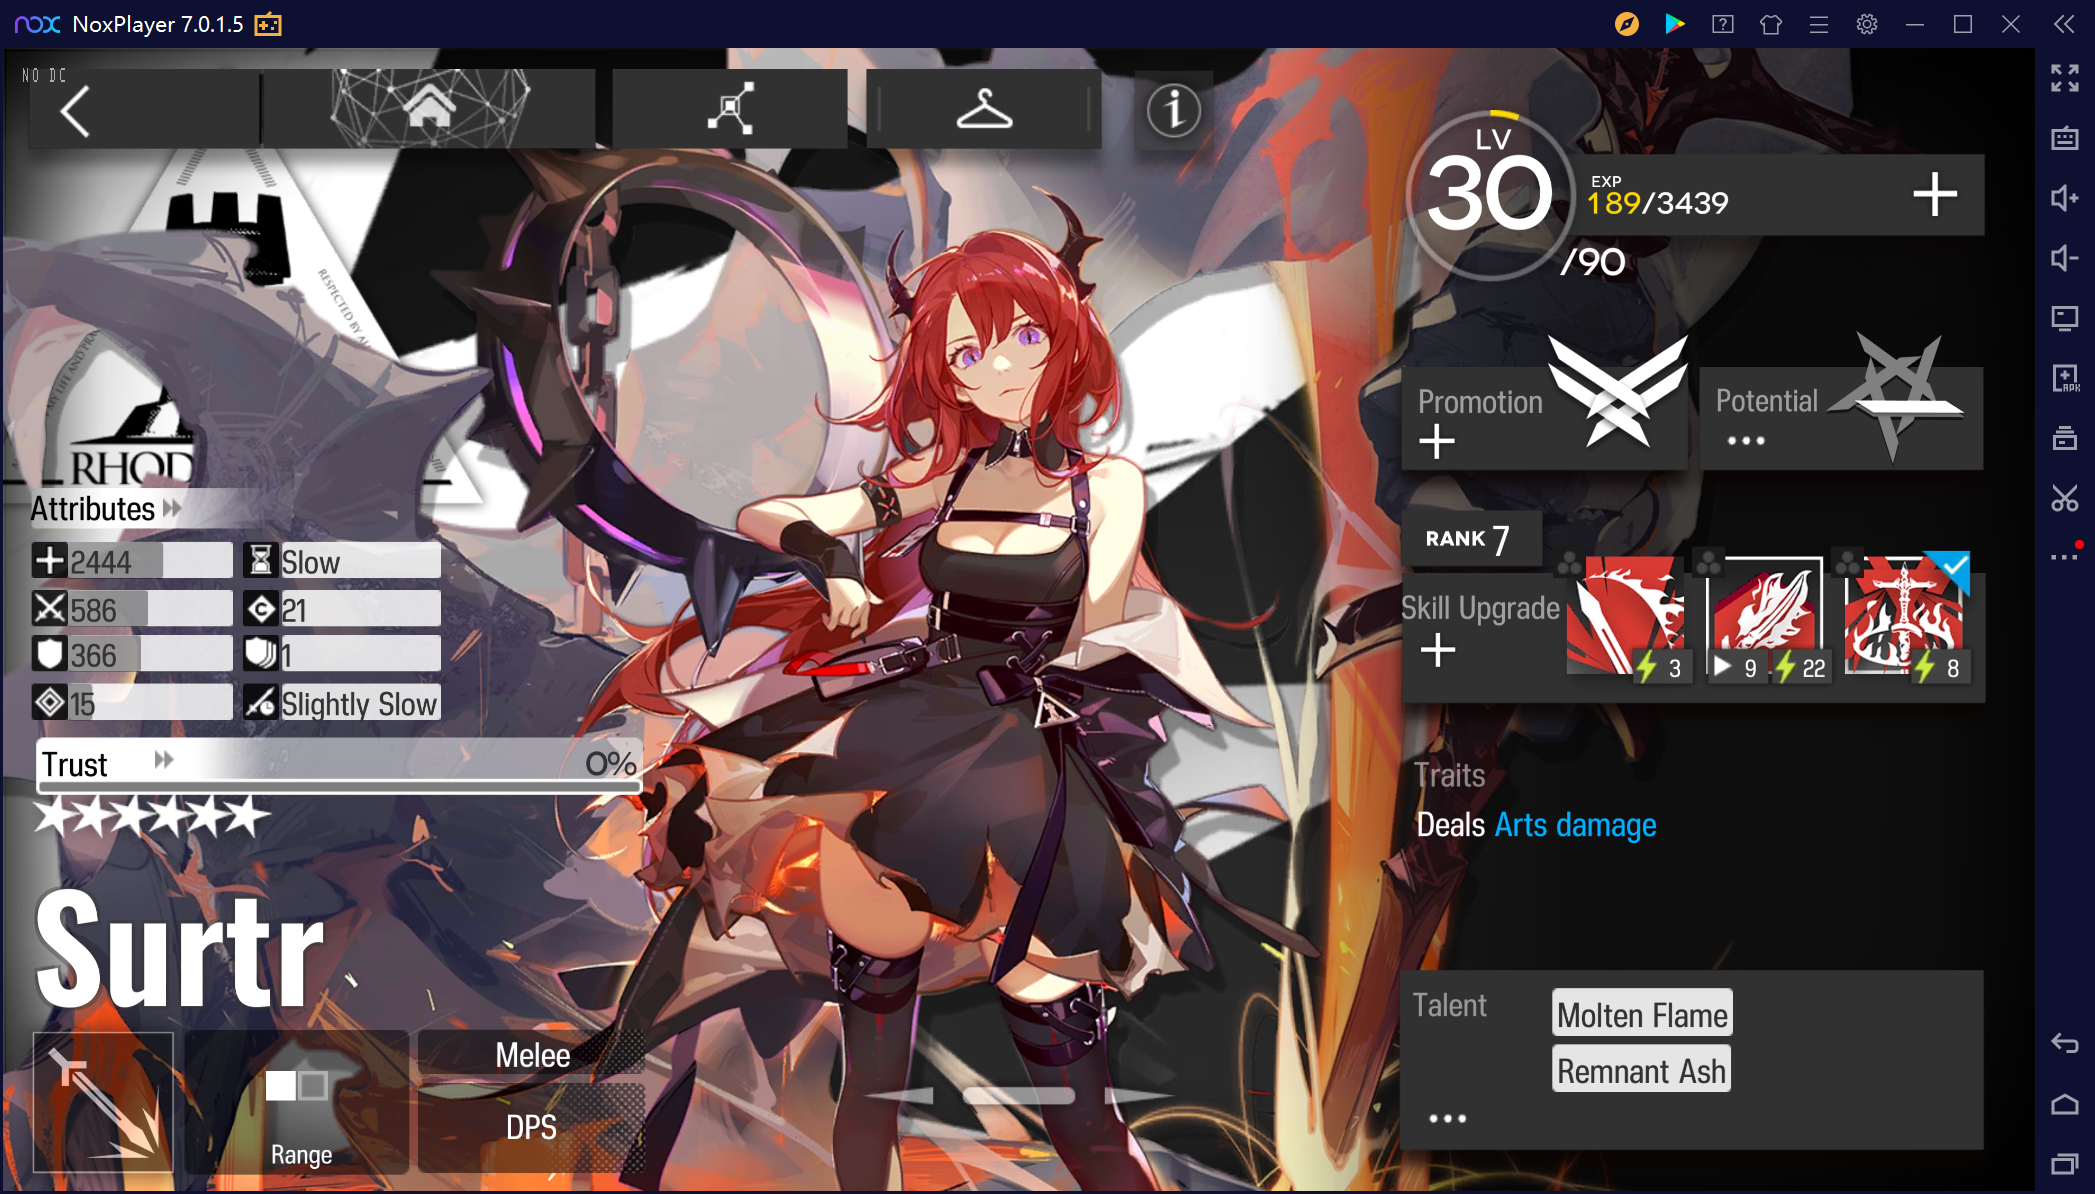The height and width of the screenshot is (1194, 2095).
Task: View the deployment cost value 21
Action: (x=341, y=609)
